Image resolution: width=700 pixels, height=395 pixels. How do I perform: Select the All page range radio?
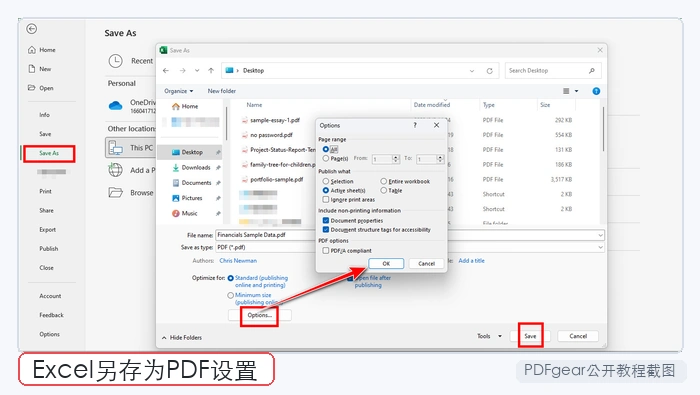click(326, 150)
